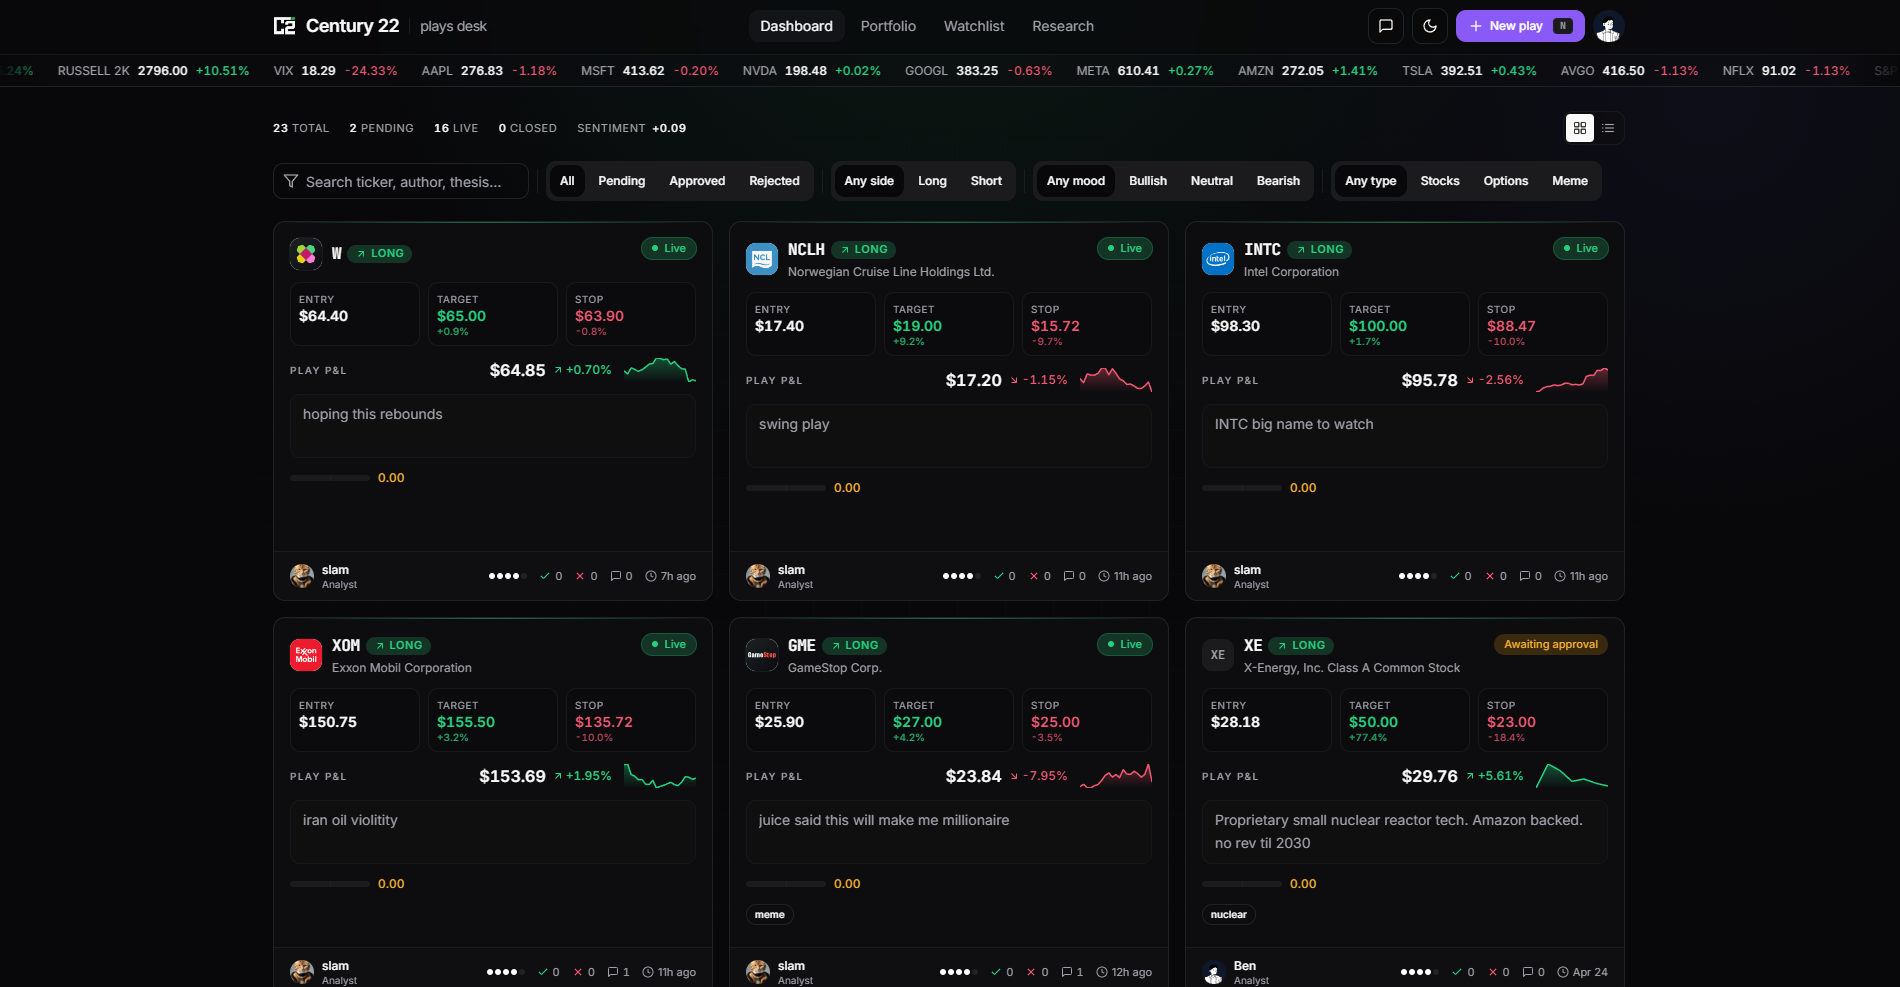Approve checkmark on the XE play
The width and height of the screenshot is (1900, 987).
click(1457, 972)
